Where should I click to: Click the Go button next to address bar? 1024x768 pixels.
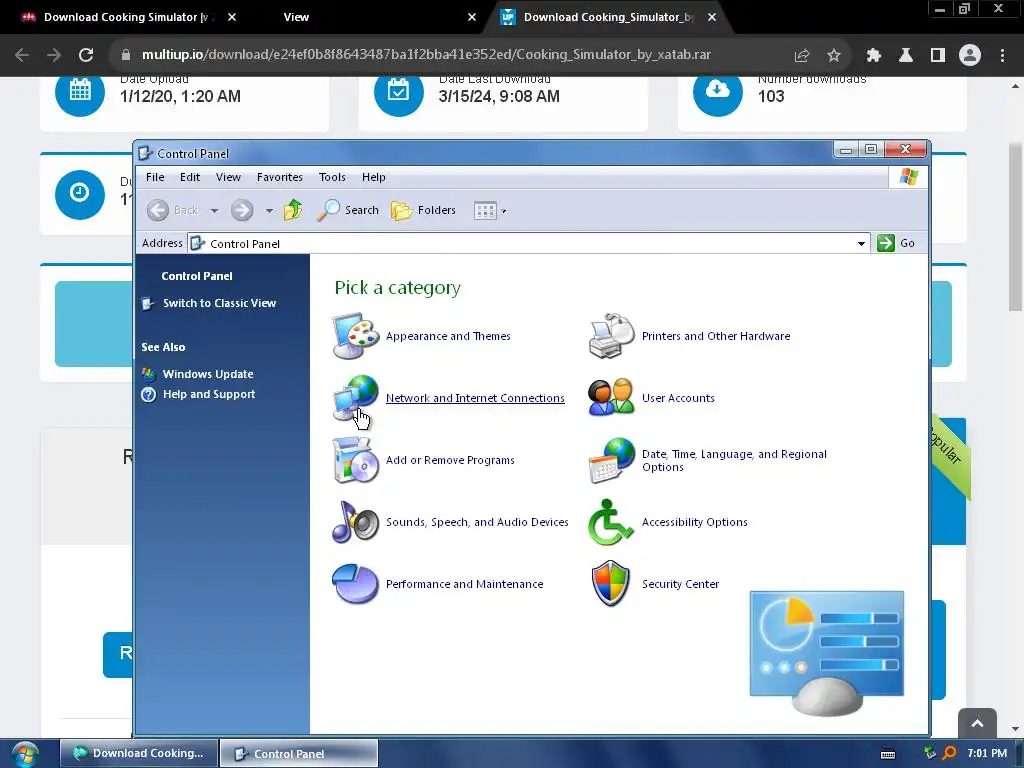tap(896, 243)
